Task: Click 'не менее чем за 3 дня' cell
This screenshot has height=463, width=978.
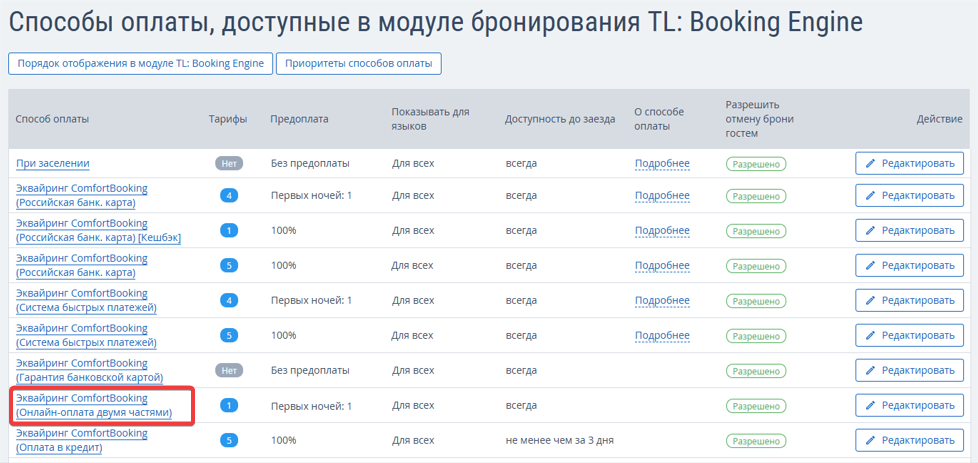Action: pos(559,441)
